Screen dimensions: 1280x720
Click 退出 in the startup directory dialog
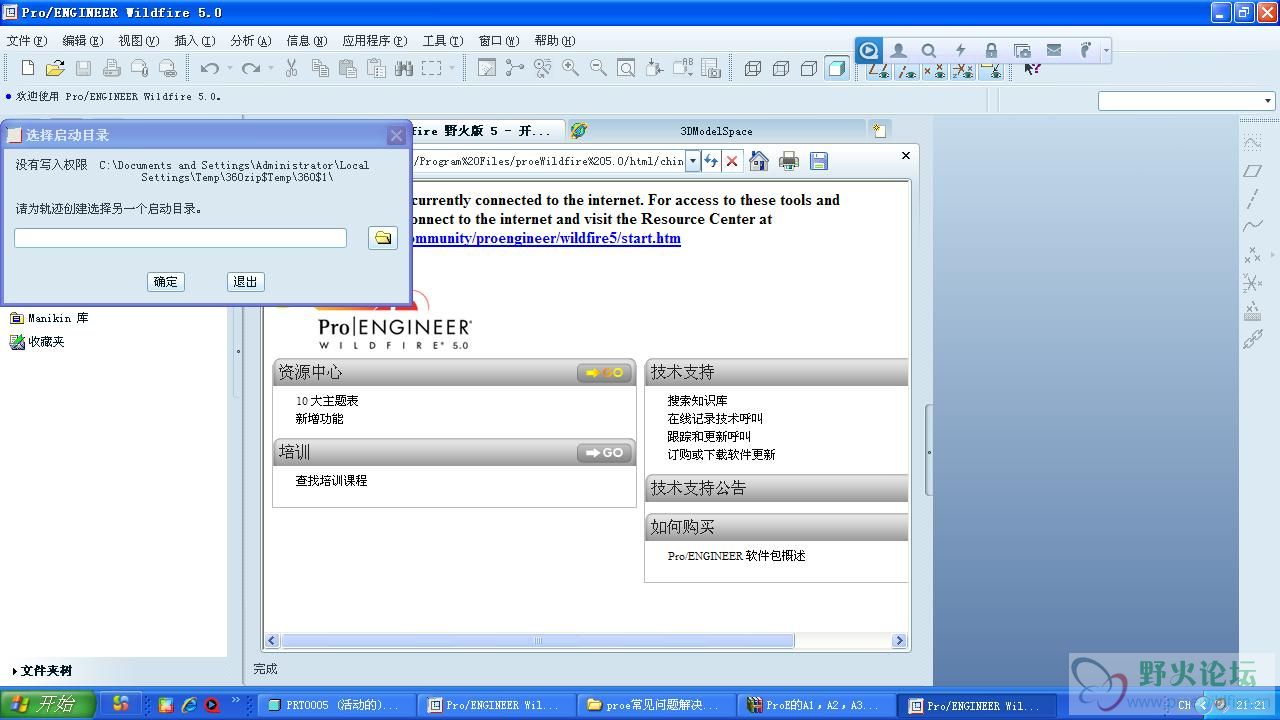point(245,282)
